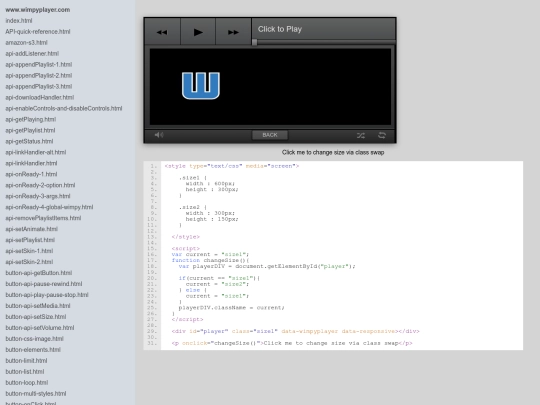Open api-linkHandler-alt.html
The height and width of the screenshot is (405, 540).
36,152
